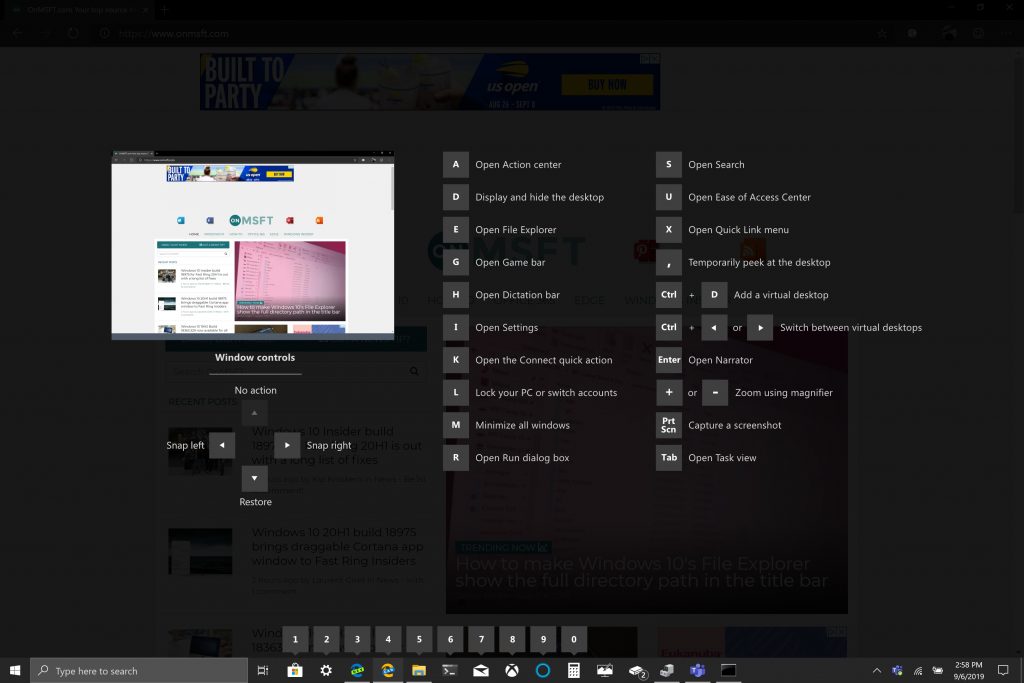Click the Type here to search box

(x=139, y=671)
